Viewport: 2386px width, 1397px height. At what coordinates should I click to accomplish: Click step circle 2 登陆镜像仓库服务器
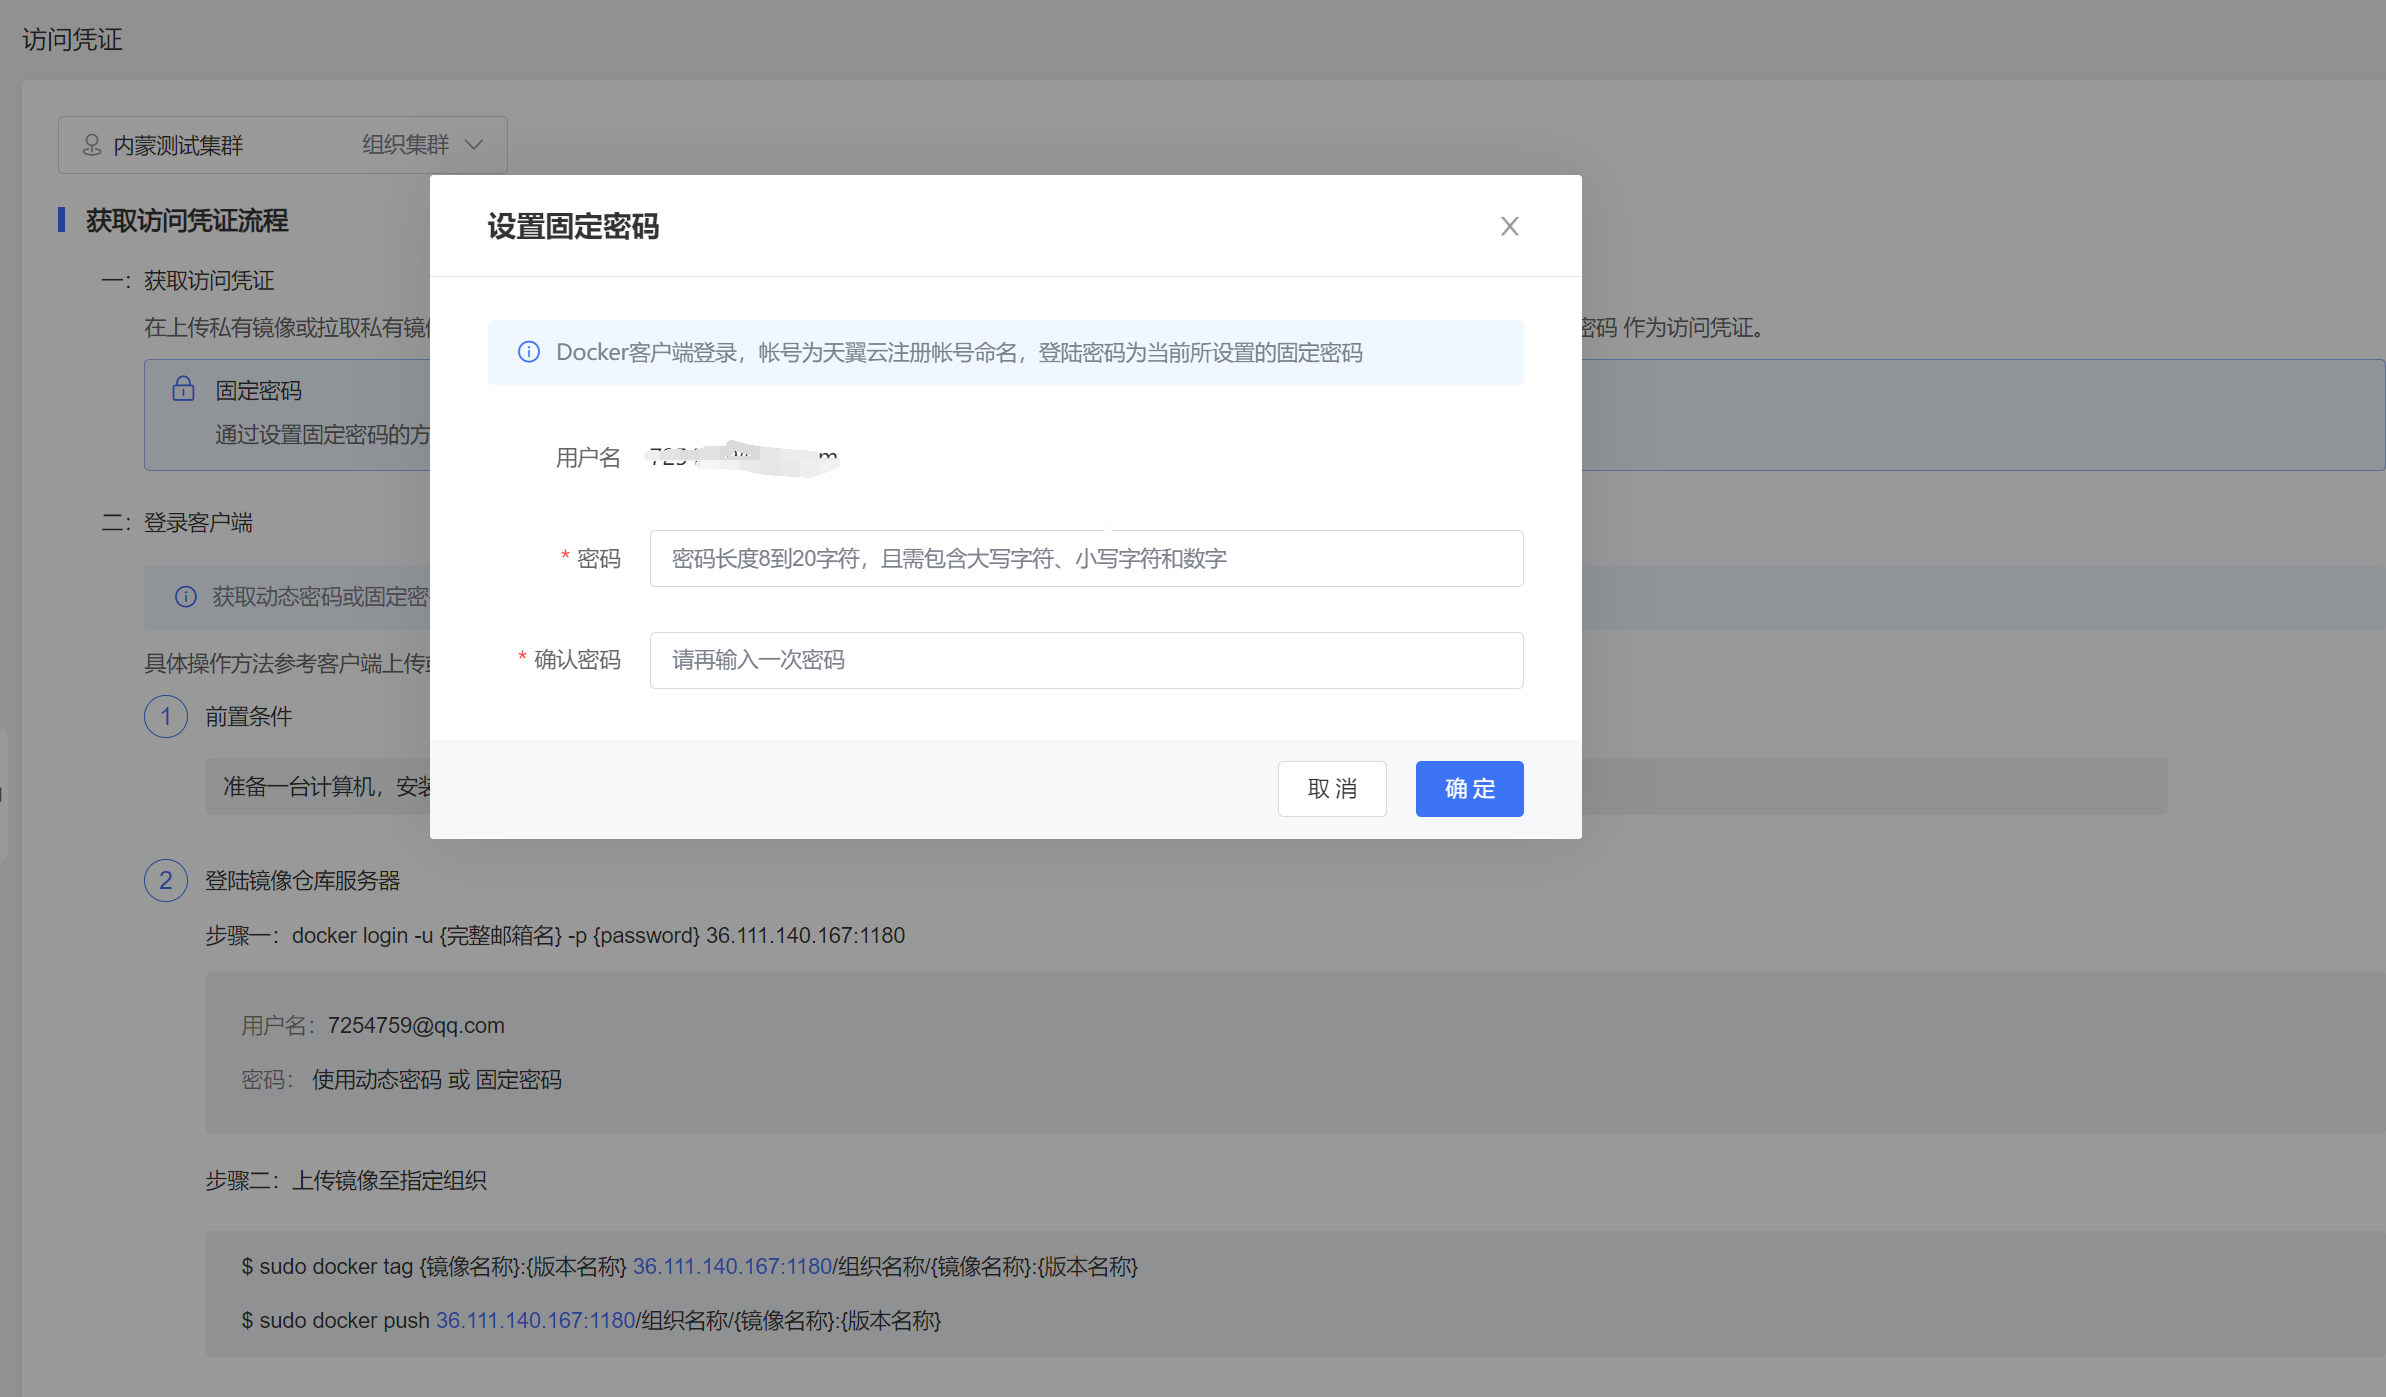pyautogui.click(x=166, y=880)
